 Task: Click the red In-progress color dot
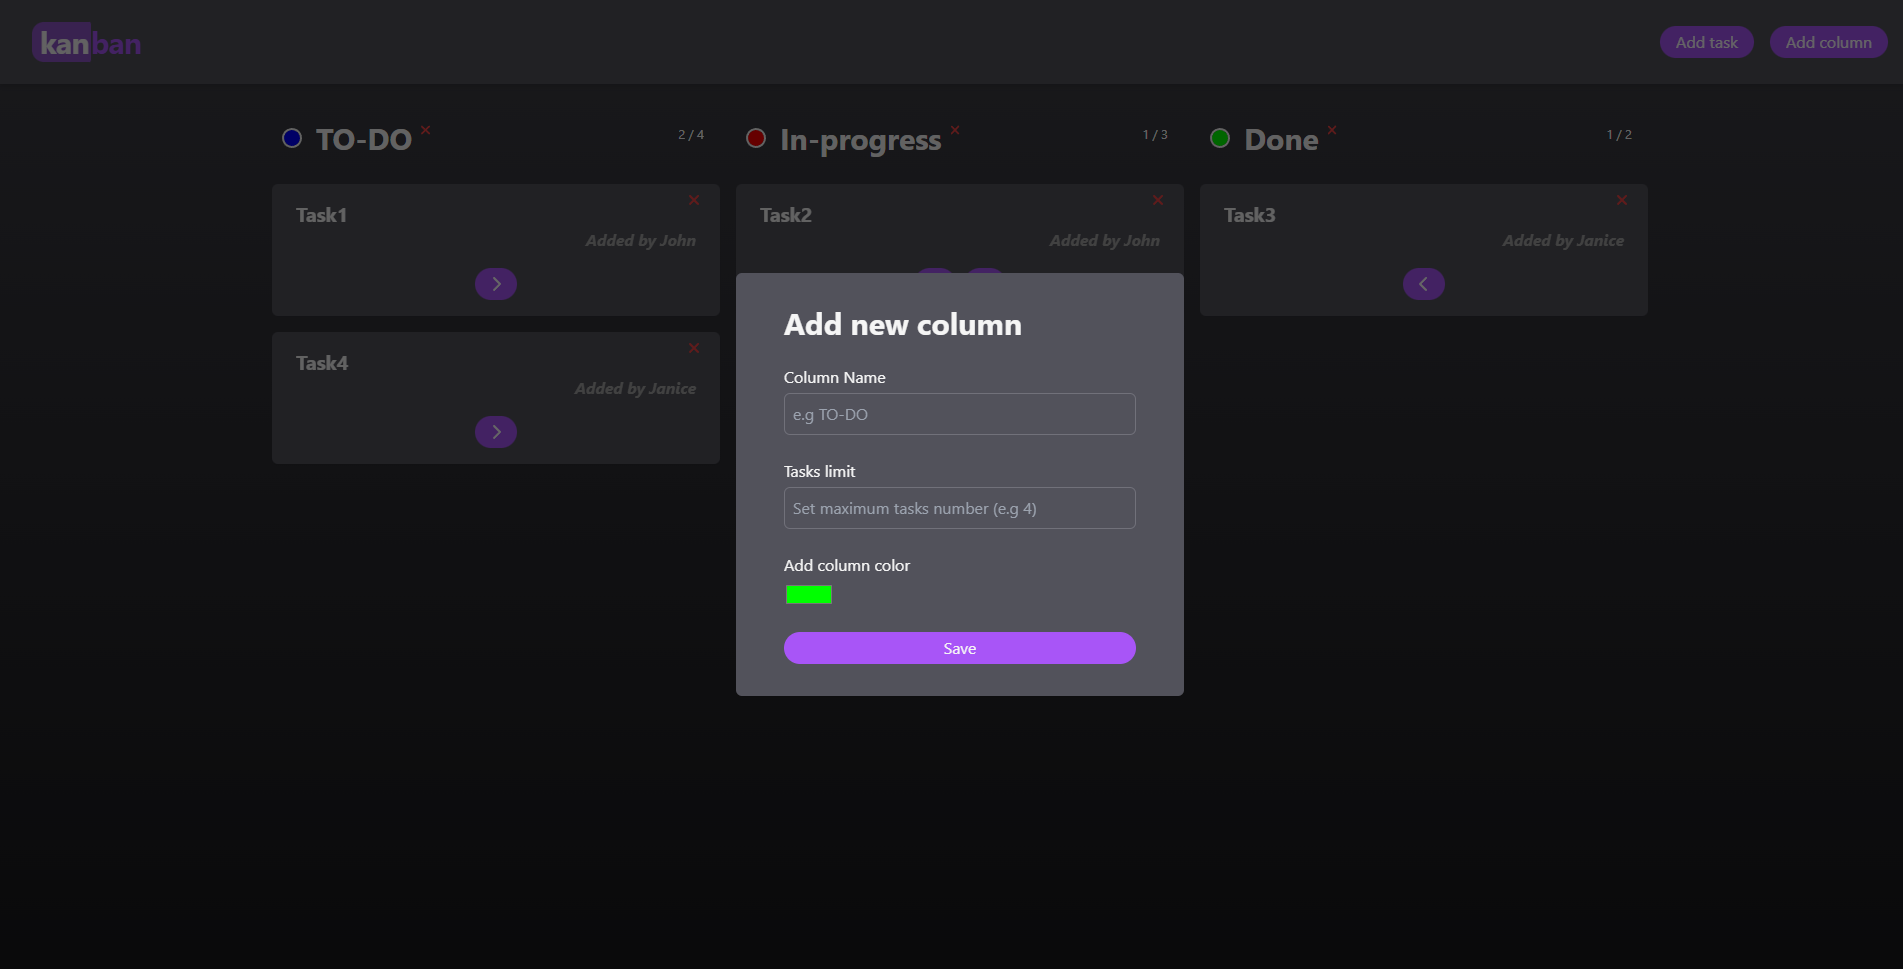(x=756, y=138)
